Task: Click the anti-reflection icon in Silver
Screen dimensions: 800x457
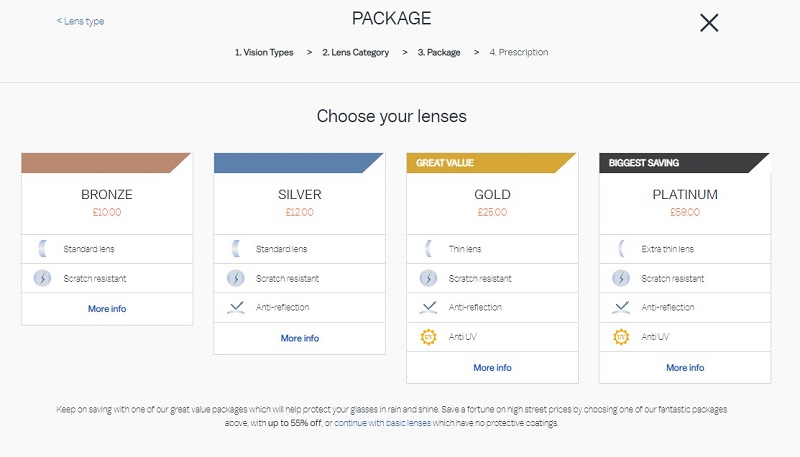Action: pos(236,308)
